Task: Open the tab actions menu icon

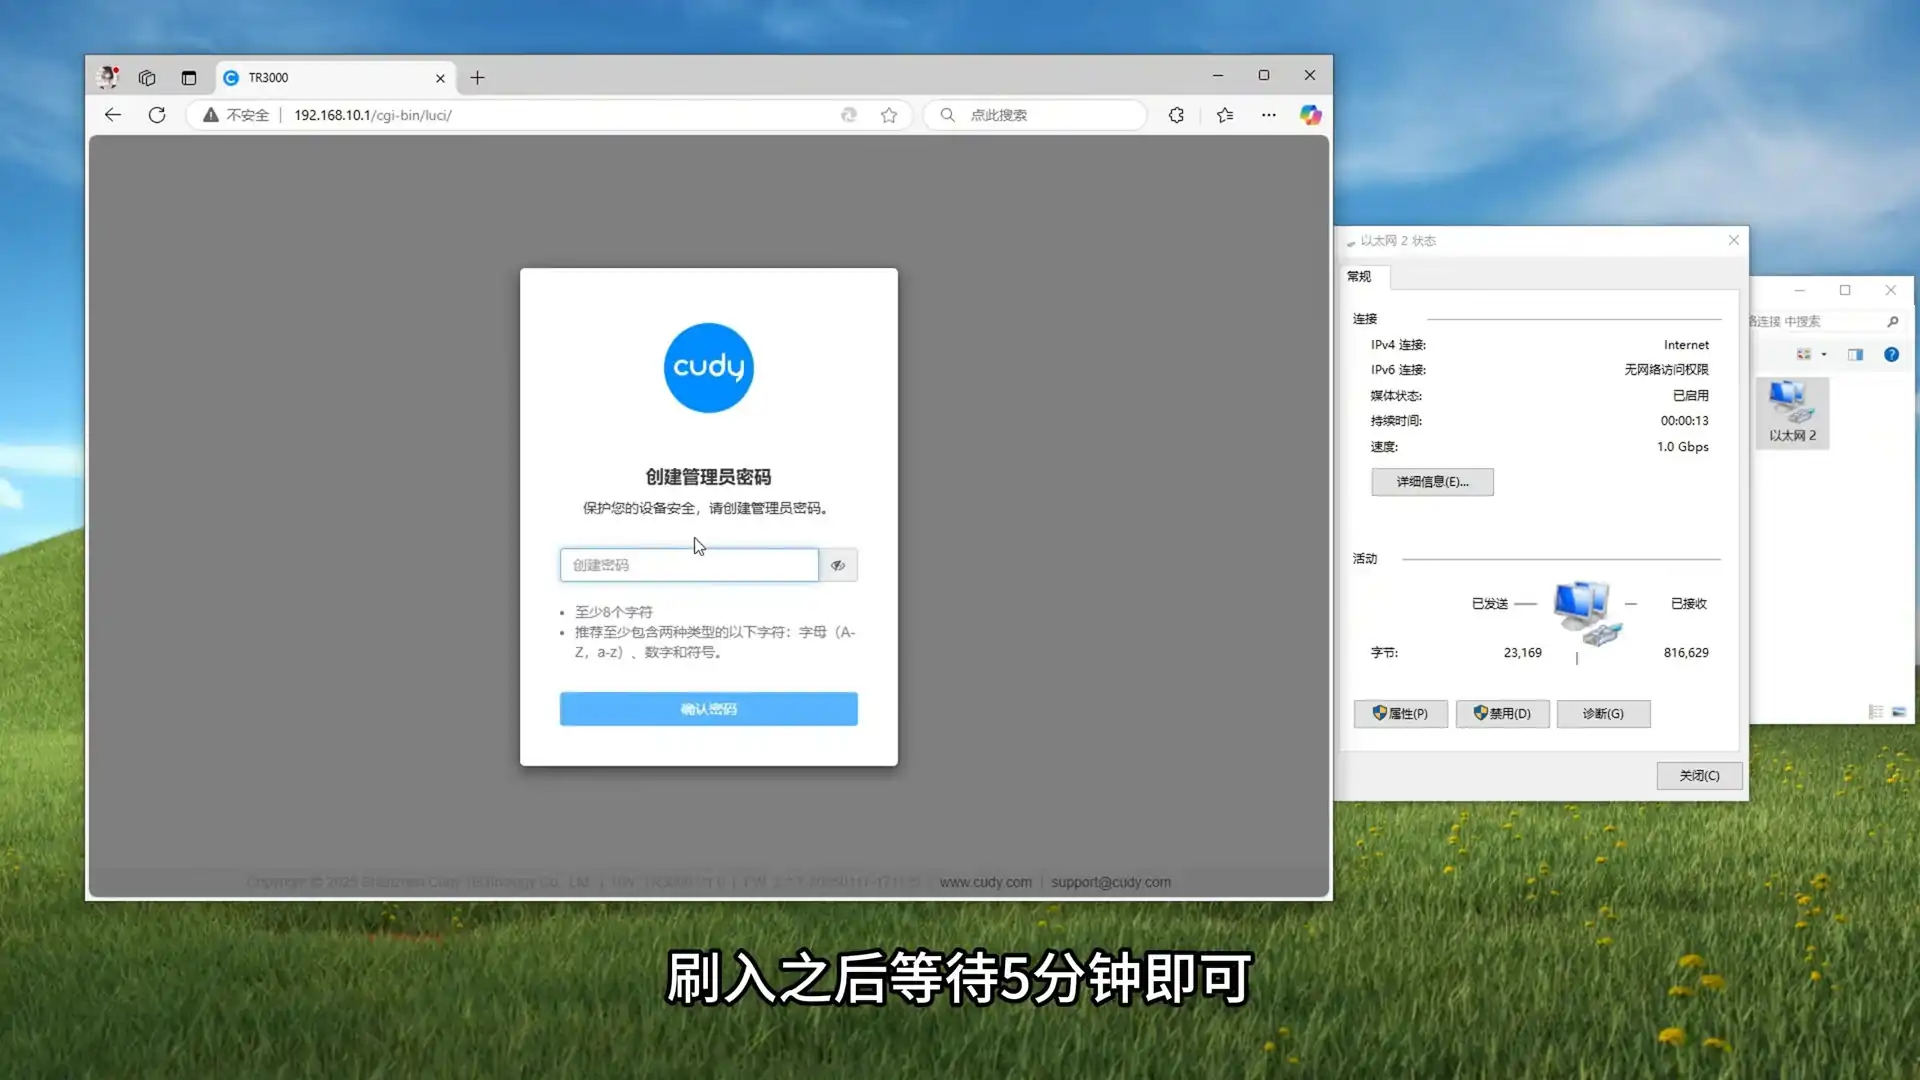Action: [x=189, y=78]
